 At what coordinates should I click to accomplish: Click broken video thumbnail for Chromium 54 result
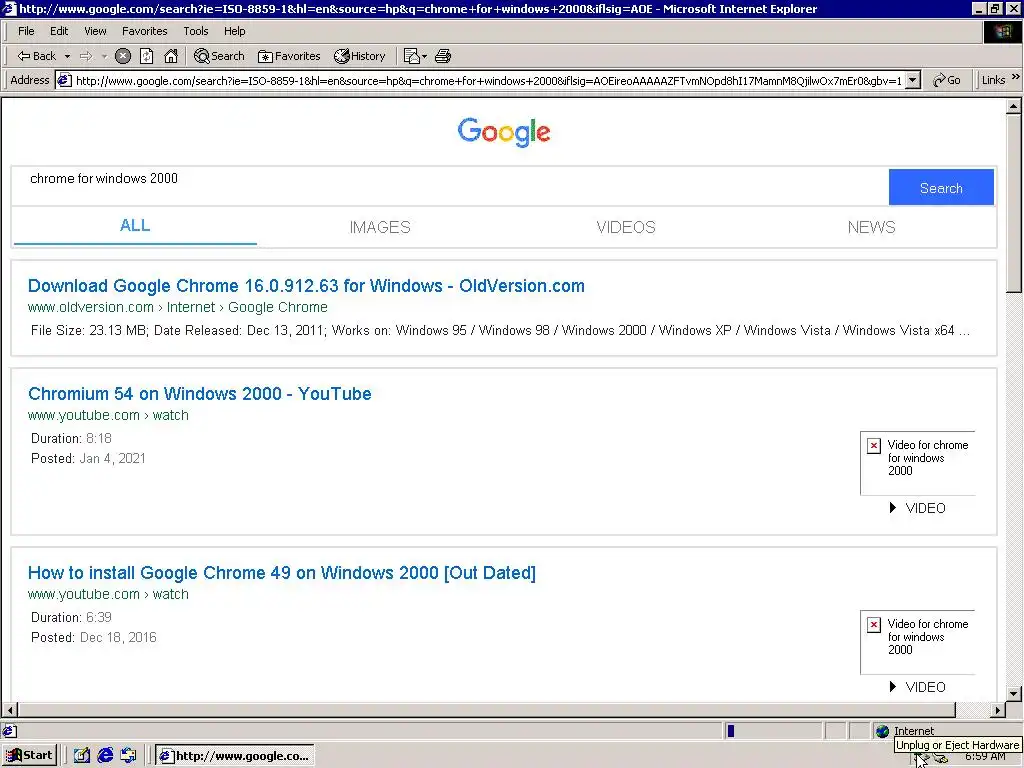(x=918, y=463)
